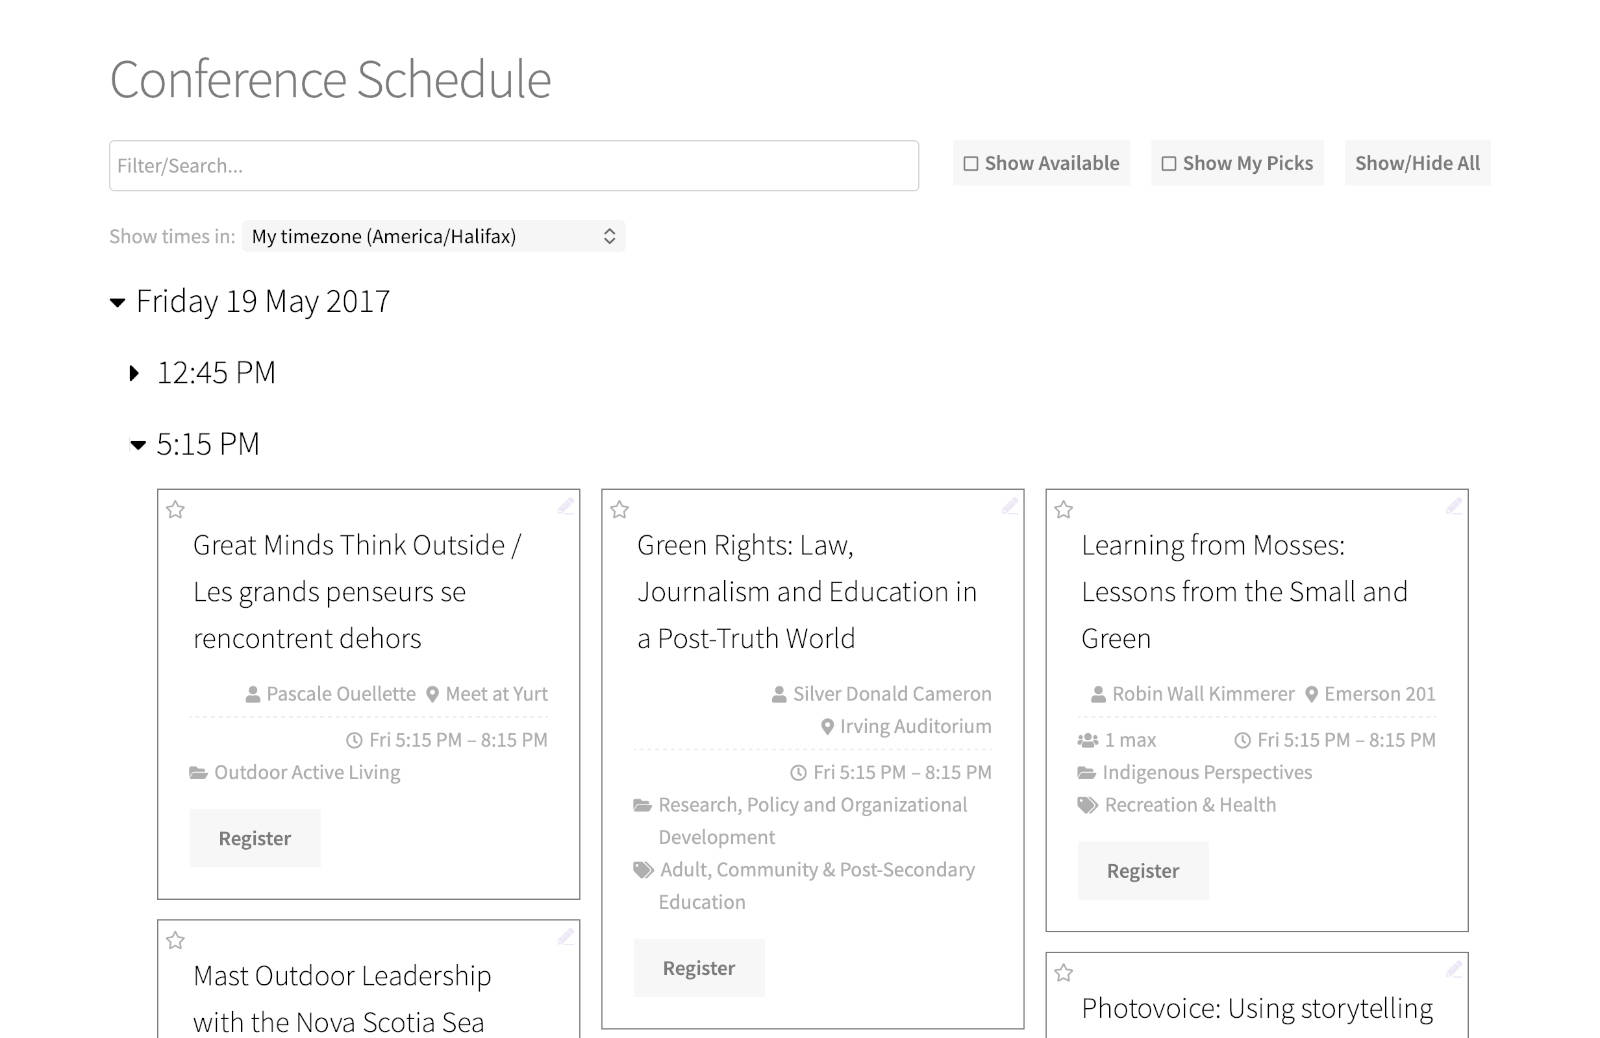Star the Photovoice session

(1064, 973)
